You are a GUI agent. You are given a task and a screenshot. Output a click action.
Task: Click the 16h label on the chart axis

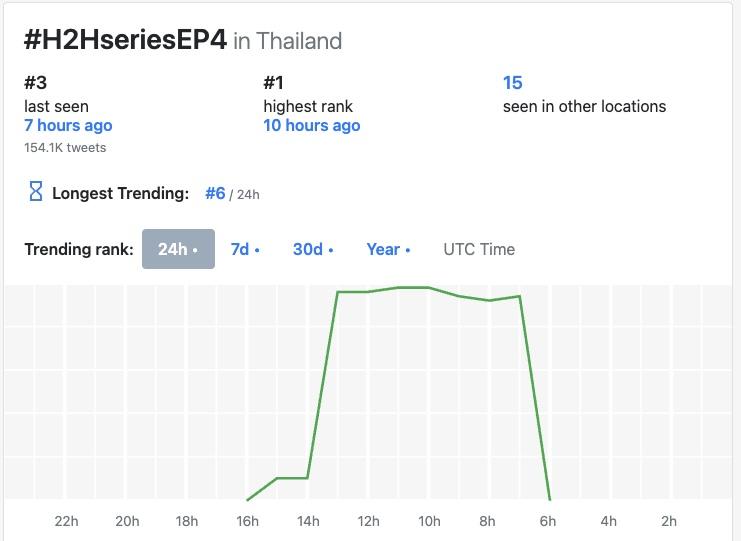click(247, 521)
